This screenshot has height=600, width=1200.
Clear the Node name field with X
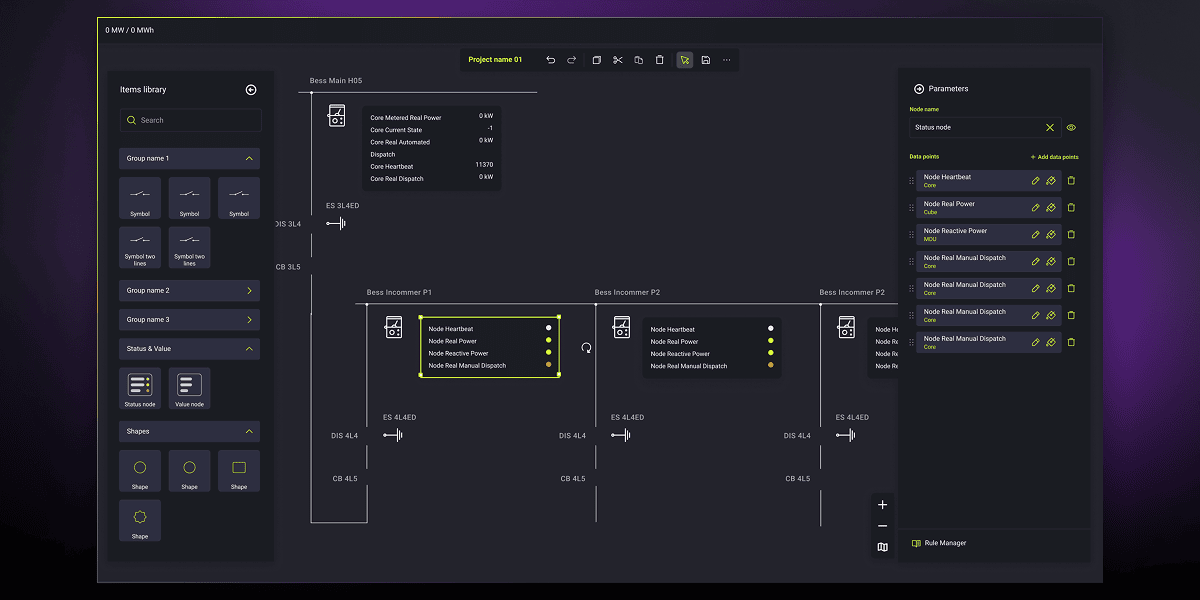click(1049, 127)
